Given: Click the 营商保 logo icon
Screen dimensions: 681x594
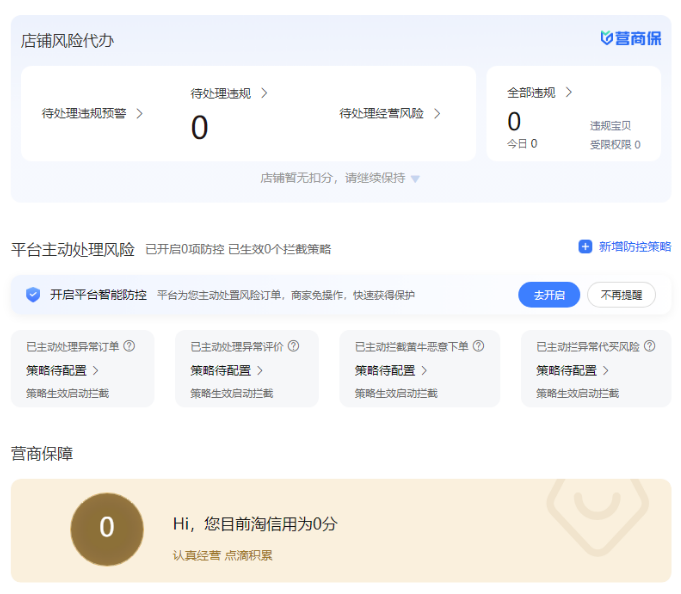Looking at the screenshot, I should 606,38.
